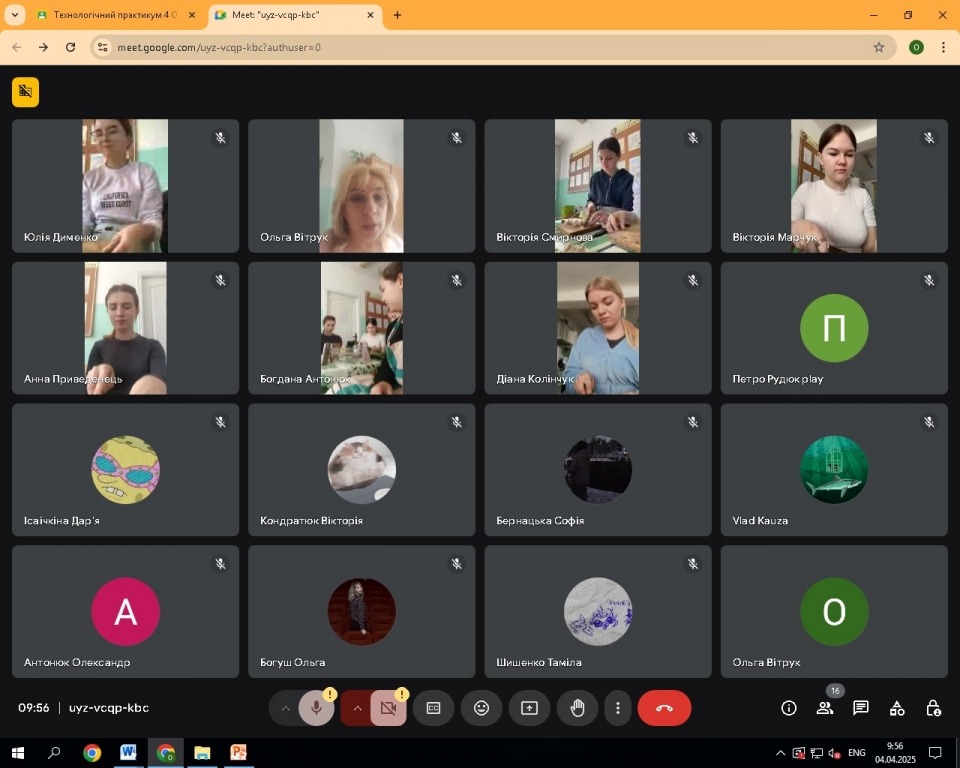Leave the call with the red button
This screenshot has width=960, height=768.
664,708
